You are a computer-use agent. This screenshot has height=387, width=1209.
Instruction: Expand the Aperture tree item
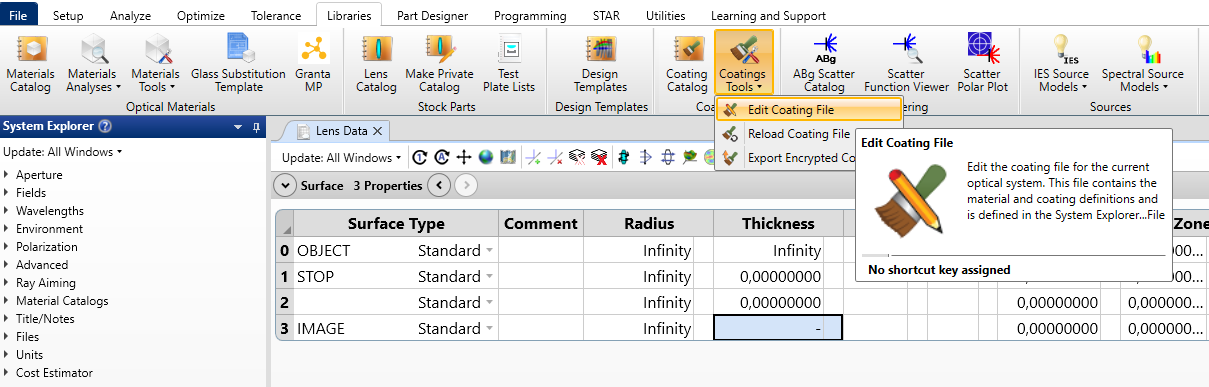click(7, 175)
